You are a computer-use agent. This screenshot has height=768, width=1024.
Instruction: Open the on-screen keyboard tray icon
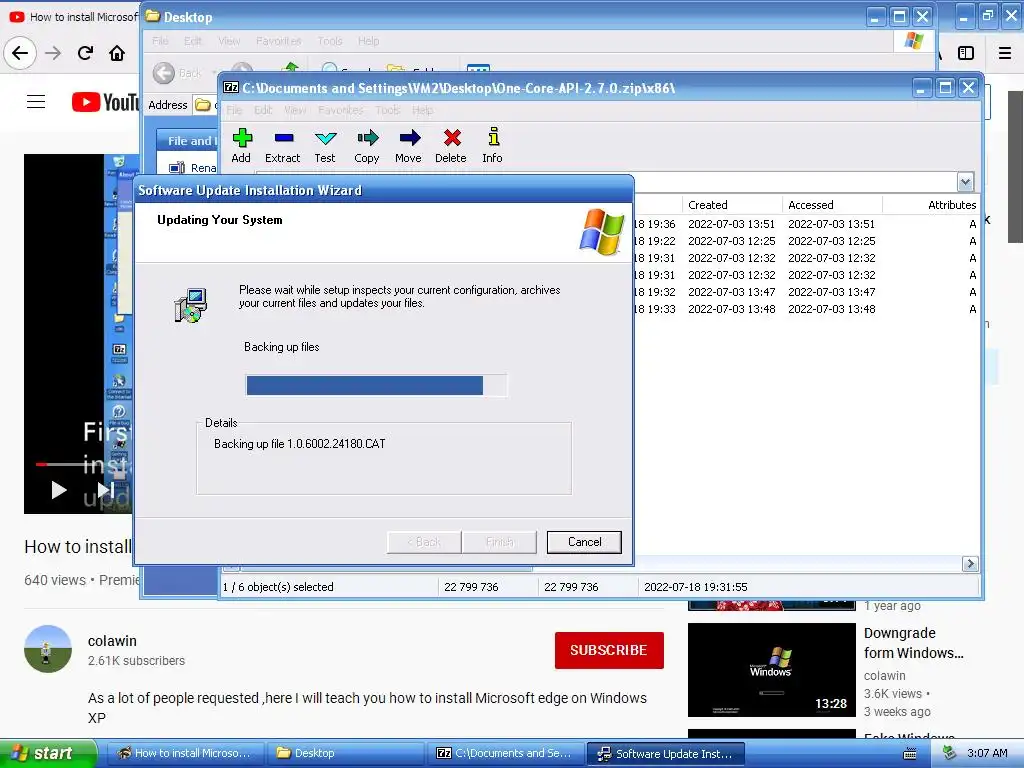[x=910, y=754]
